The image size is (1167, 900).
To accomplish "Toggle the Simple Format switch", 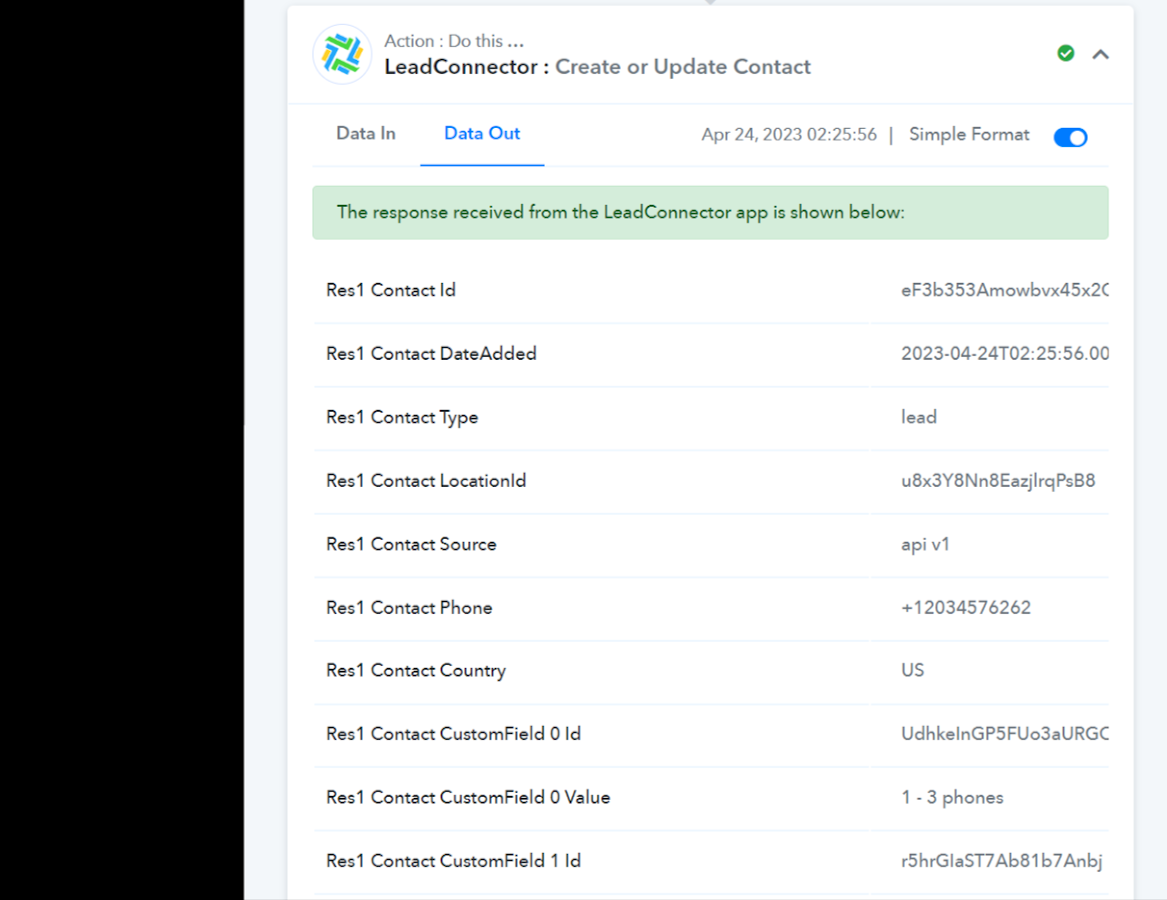I will click(1070, 137).
